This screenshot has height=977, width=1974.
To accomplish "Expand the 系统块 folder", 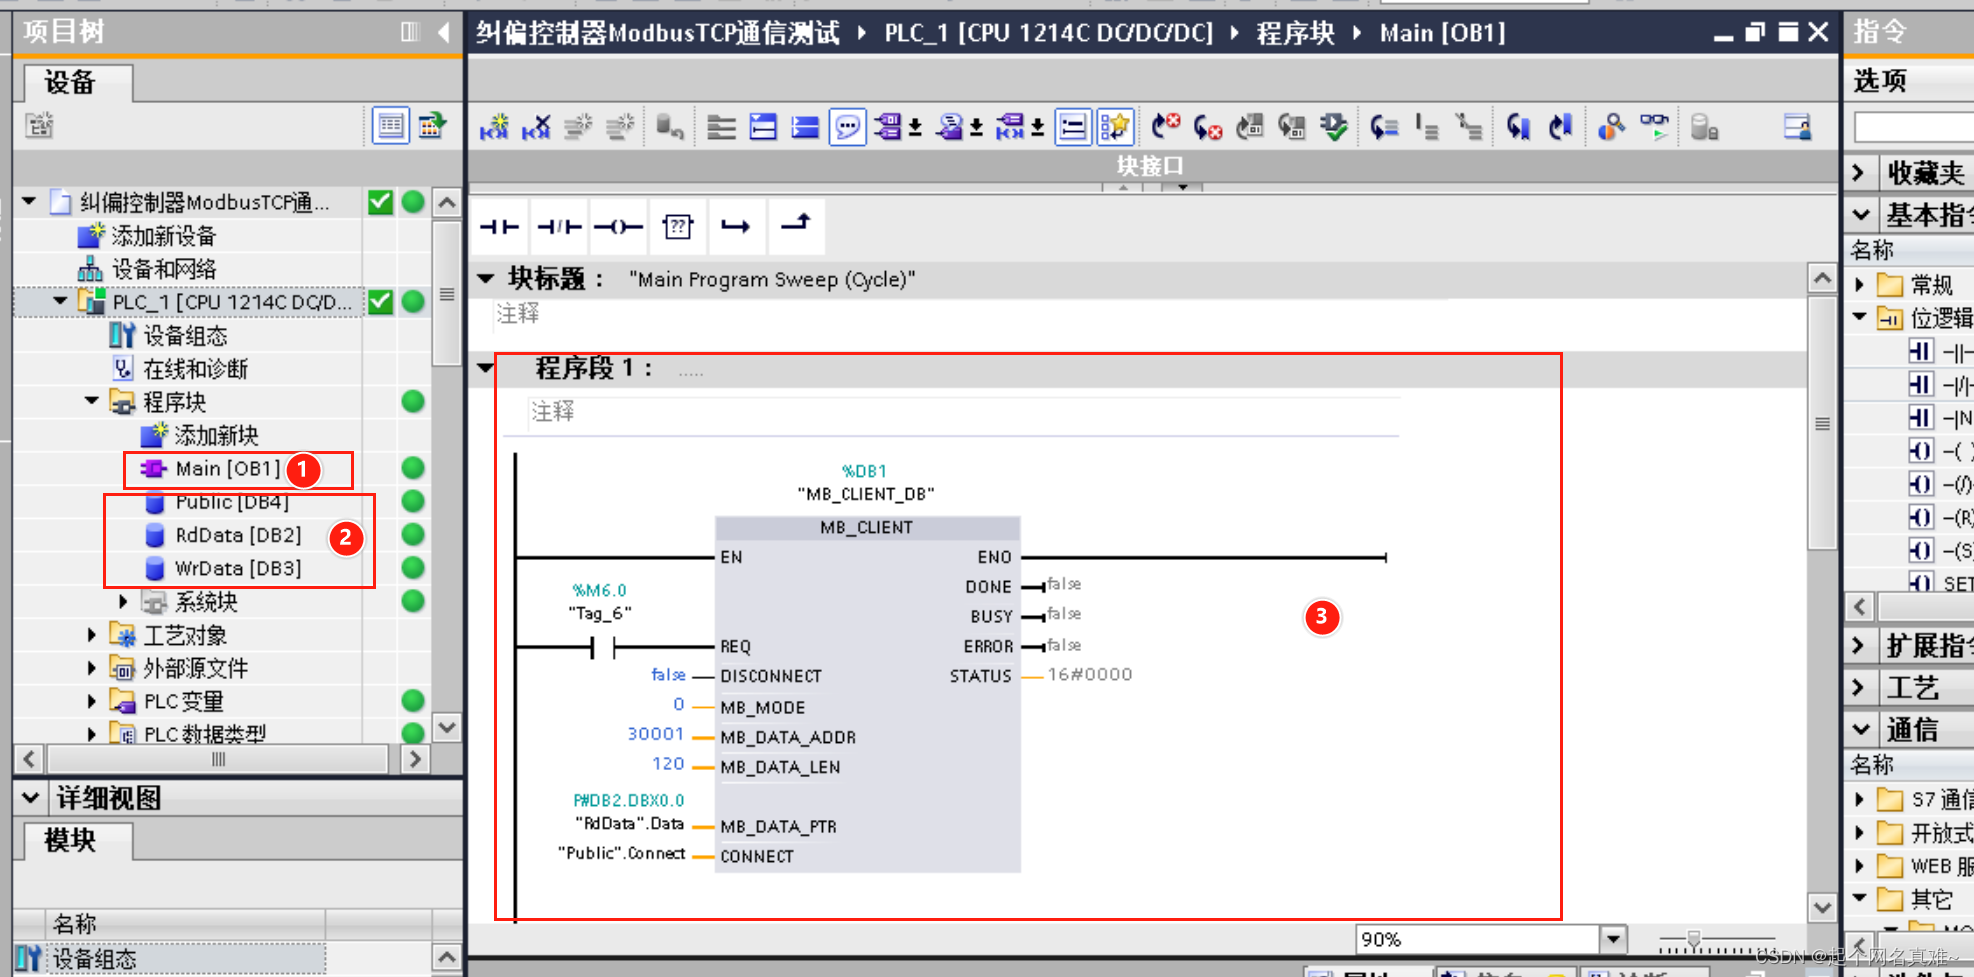I will coord(123,601).
